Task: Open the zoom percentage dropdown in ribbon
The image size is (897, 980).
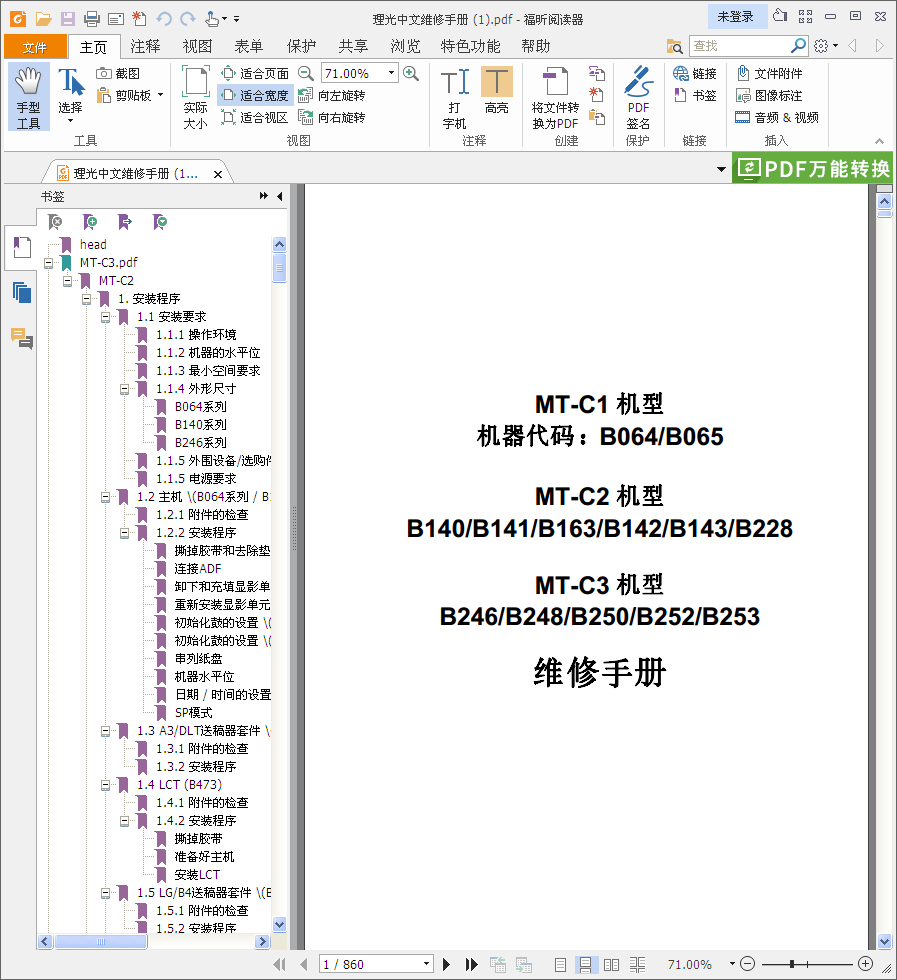Action: click(x=391, y=73)
